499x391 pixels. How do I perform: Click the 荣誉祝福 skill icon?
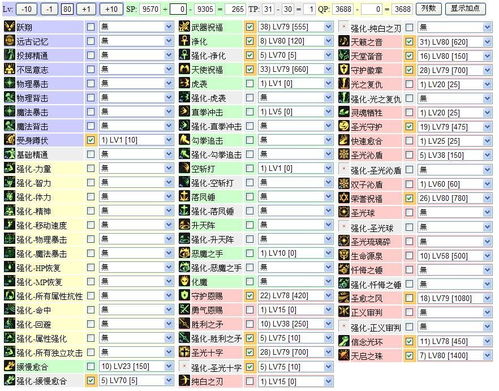[344, 198]
